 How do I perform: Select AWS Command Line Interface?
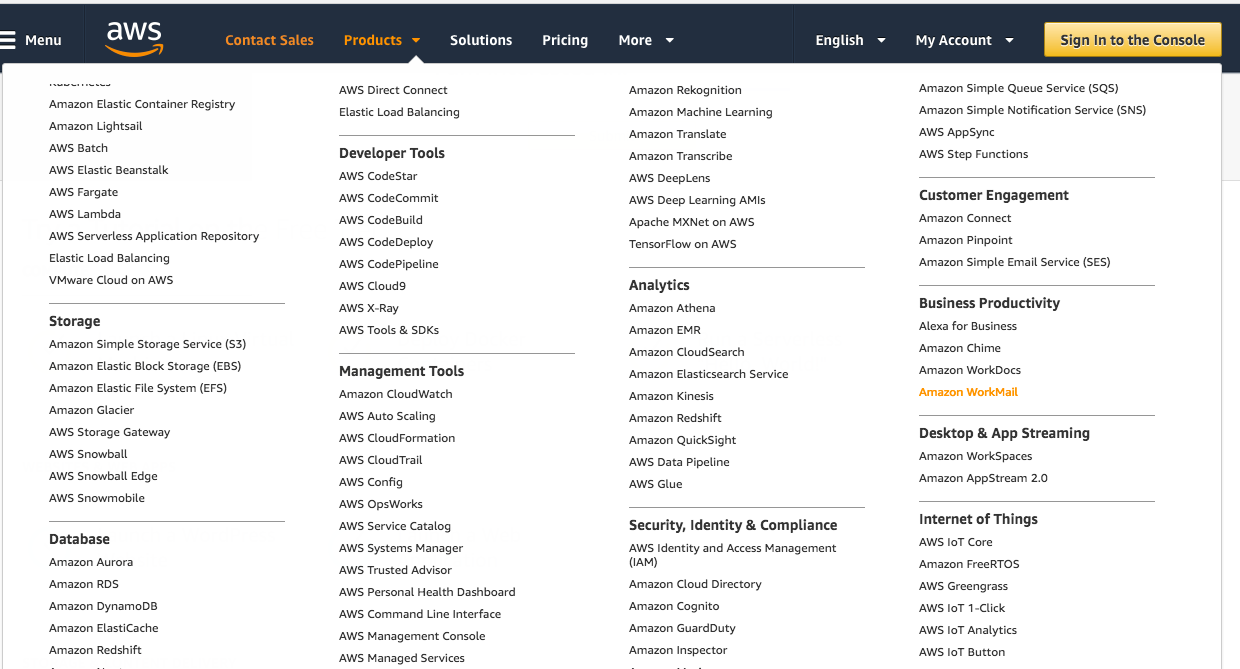tap(420, 614)
